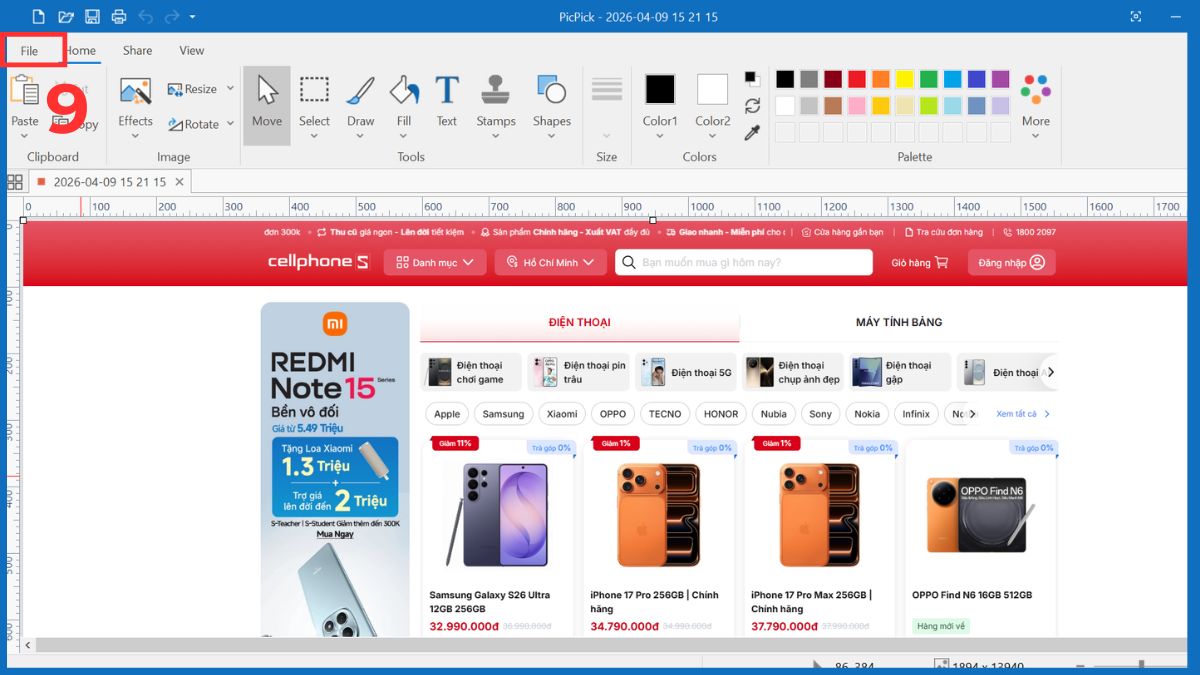Pick the purple palette color
This screenshot has height=675, width=1200.
[1001, 79]
